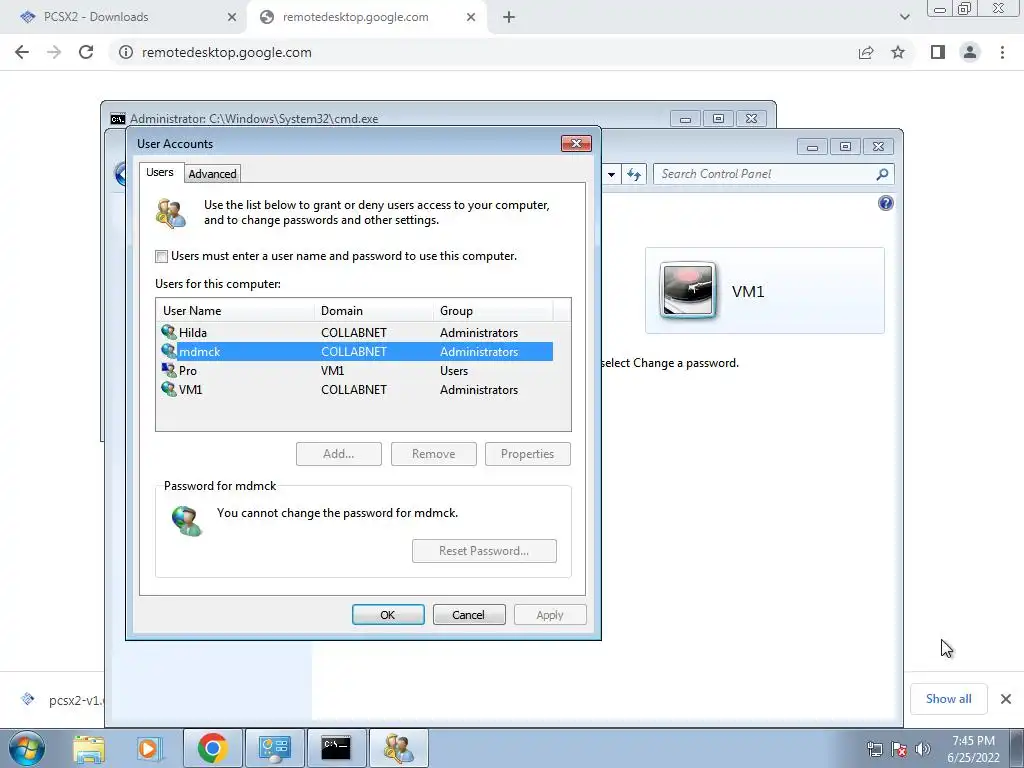Image resolution: width=1024 pixels, height=768 pixels.
Task: Click the Chrome forward arrow icon
Action: click(54, 52)
